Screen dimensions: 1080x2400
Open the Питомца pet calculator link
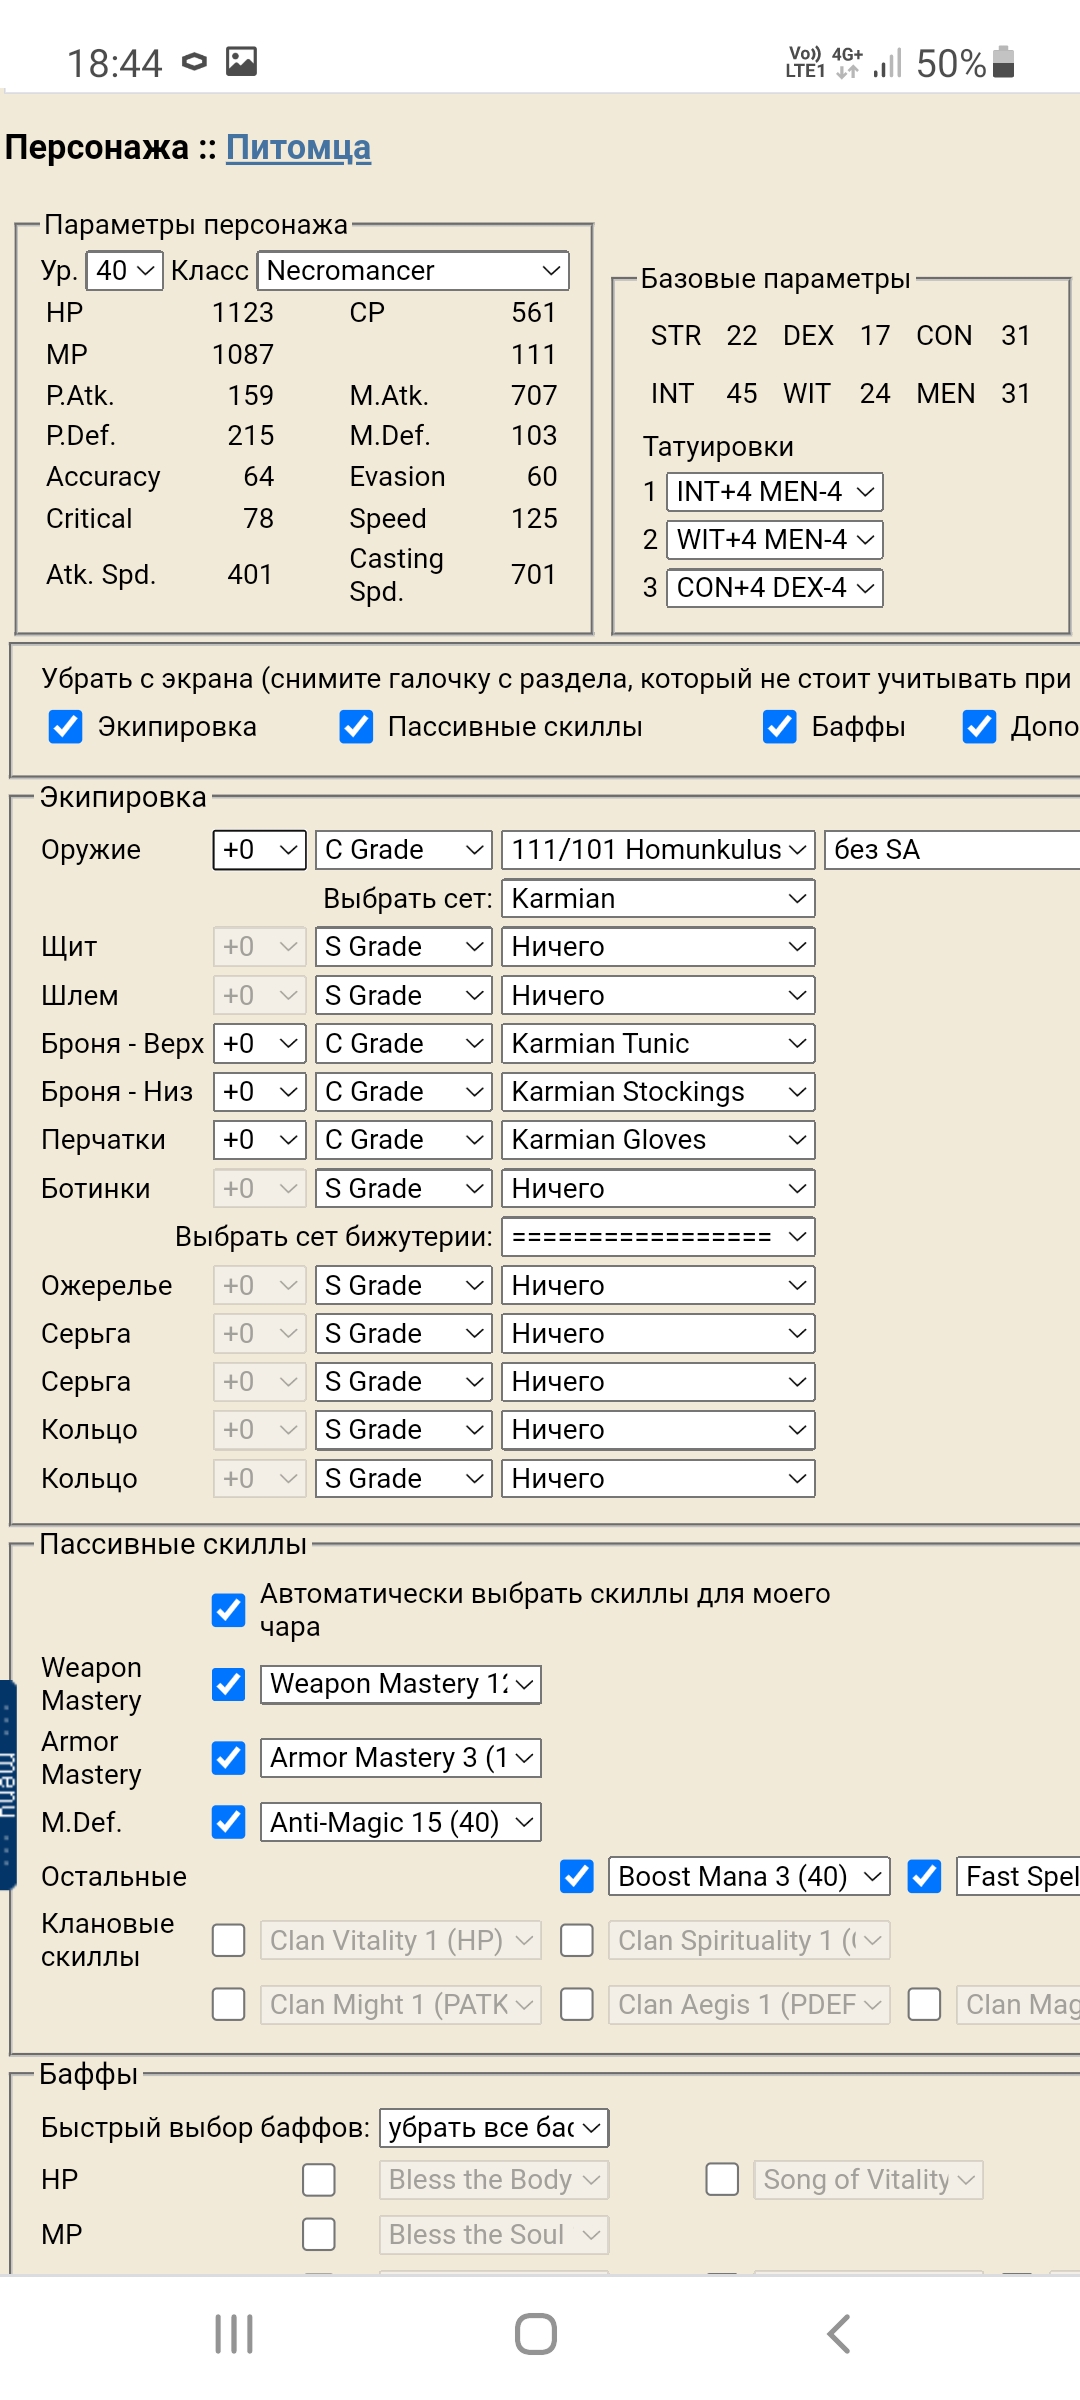[x=298, y=148]
